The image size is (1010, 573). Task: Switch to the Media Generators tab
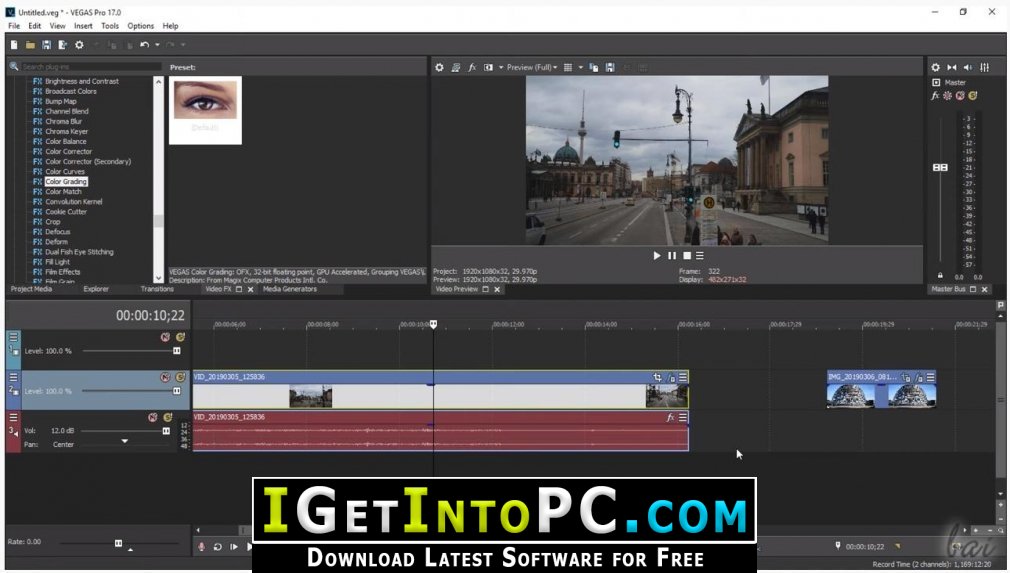pos(290,289)
